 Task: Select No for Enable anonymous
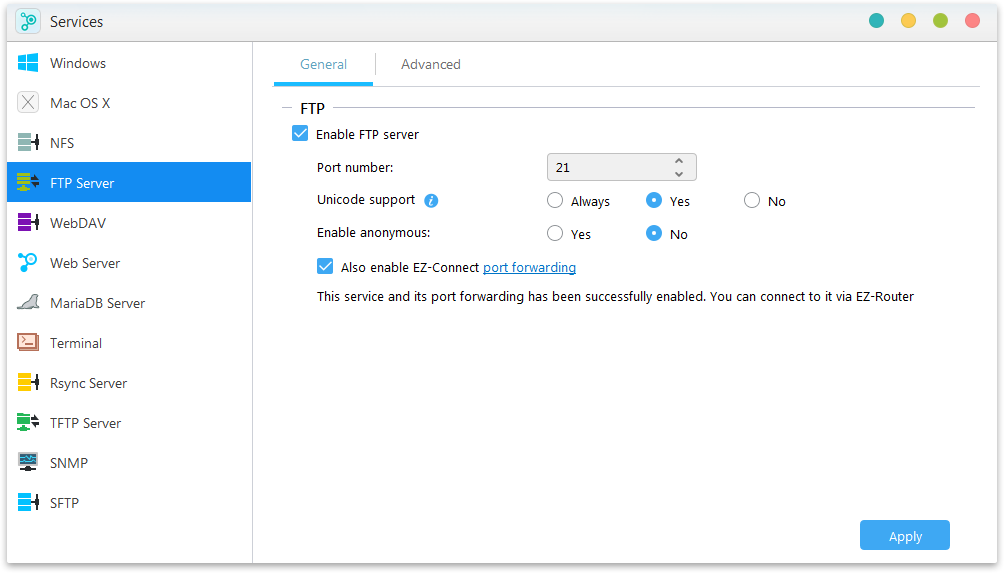pos(654,233)
